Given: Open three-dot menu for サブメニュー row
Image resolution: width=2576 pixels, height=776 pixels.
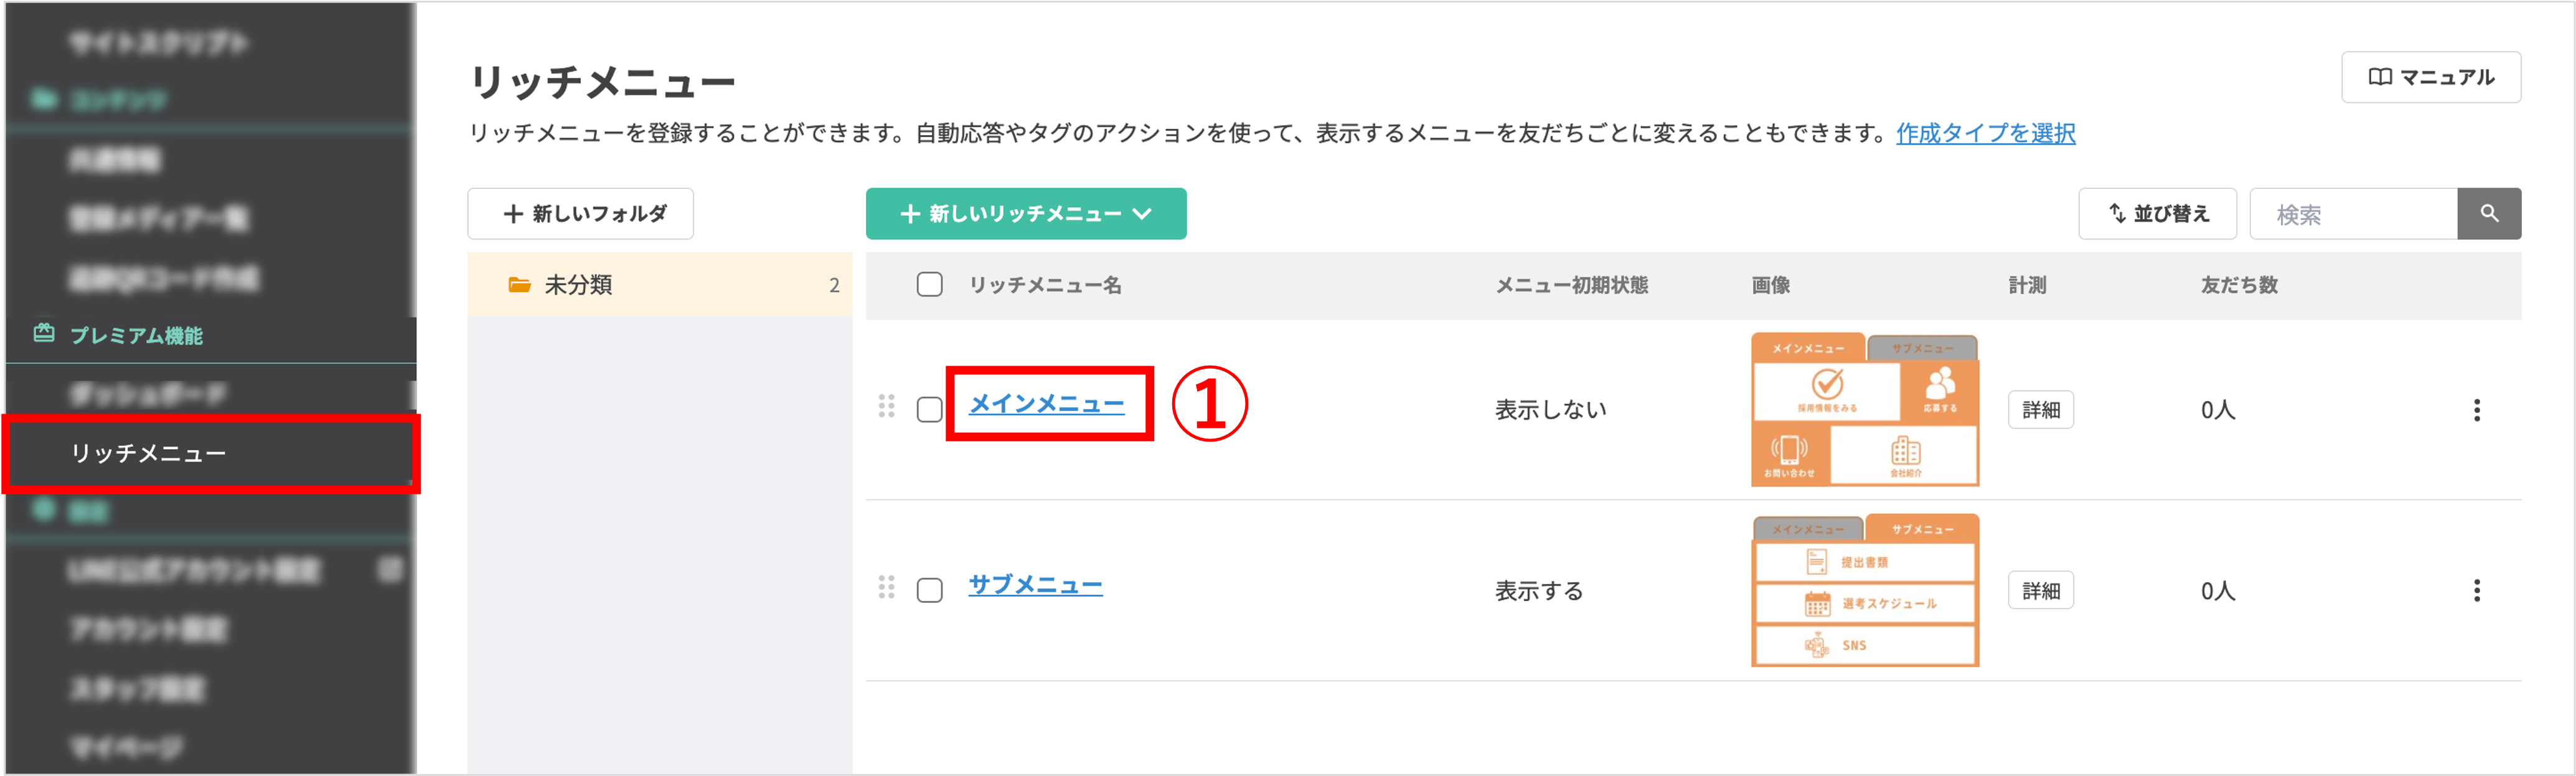Looking at the screenshot, I should 2476,591.
